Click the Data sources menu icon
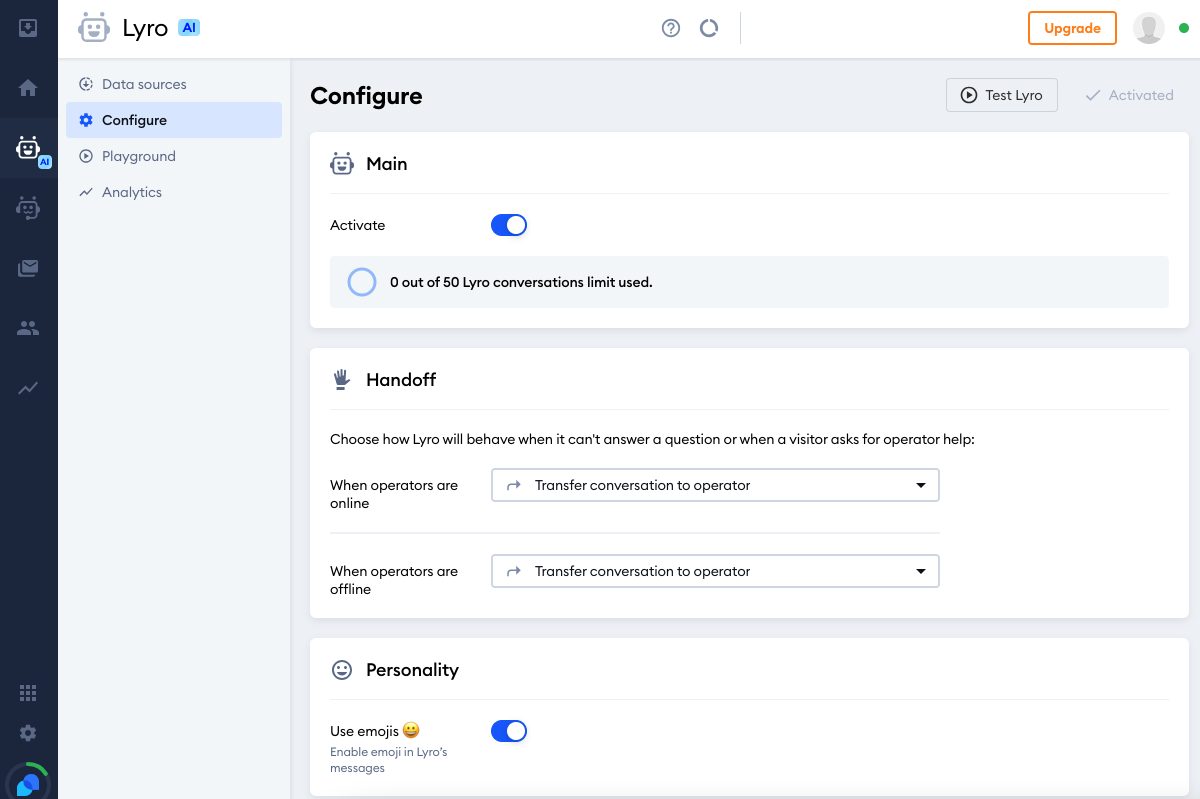 [x=86, y=84]
